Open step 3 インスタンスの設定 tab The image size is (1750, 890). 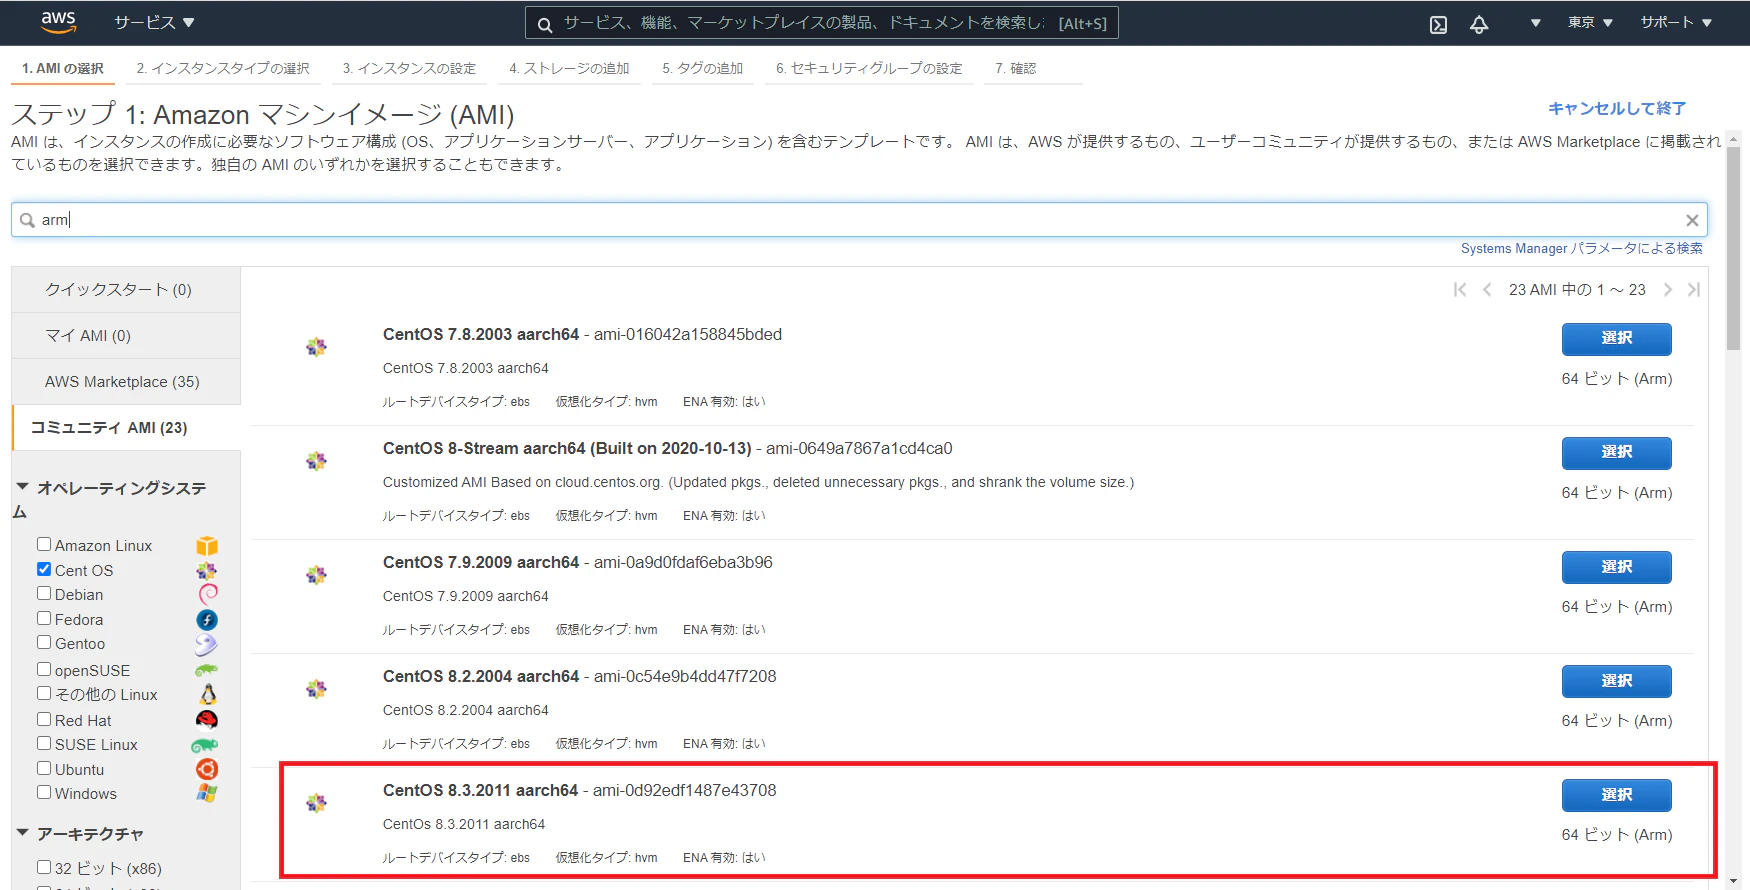[x=409, y=68]
